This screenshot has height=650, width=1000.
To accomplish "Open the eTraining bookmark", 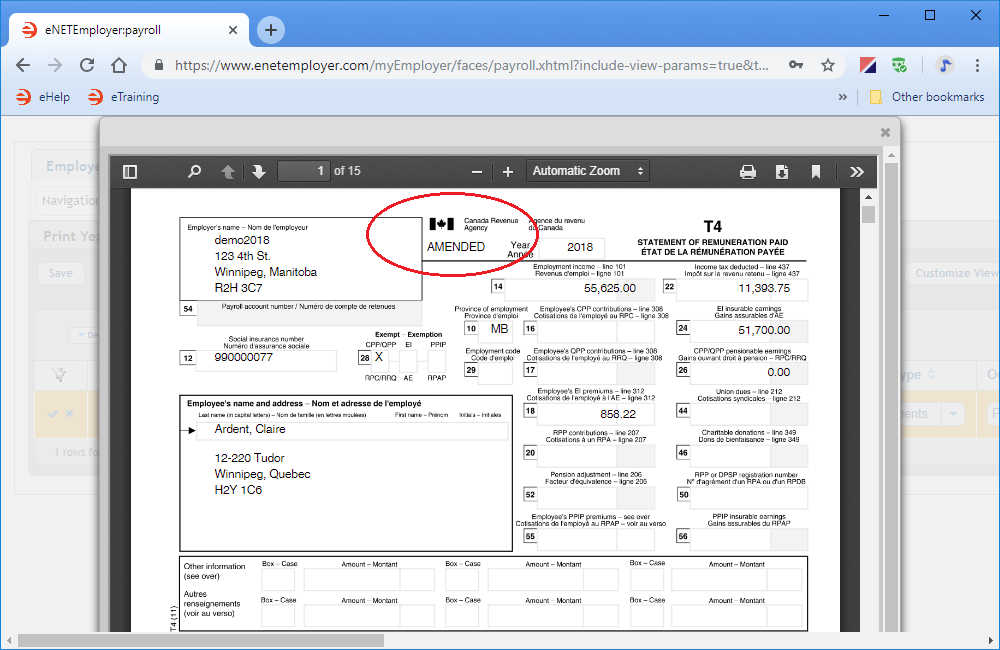I will click(x=123, y=97).
